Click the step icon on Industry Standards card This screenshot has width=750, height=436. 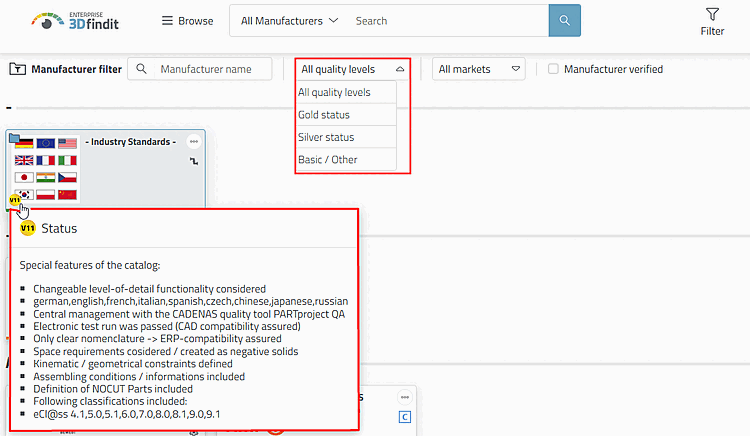[x=194, y=161]
